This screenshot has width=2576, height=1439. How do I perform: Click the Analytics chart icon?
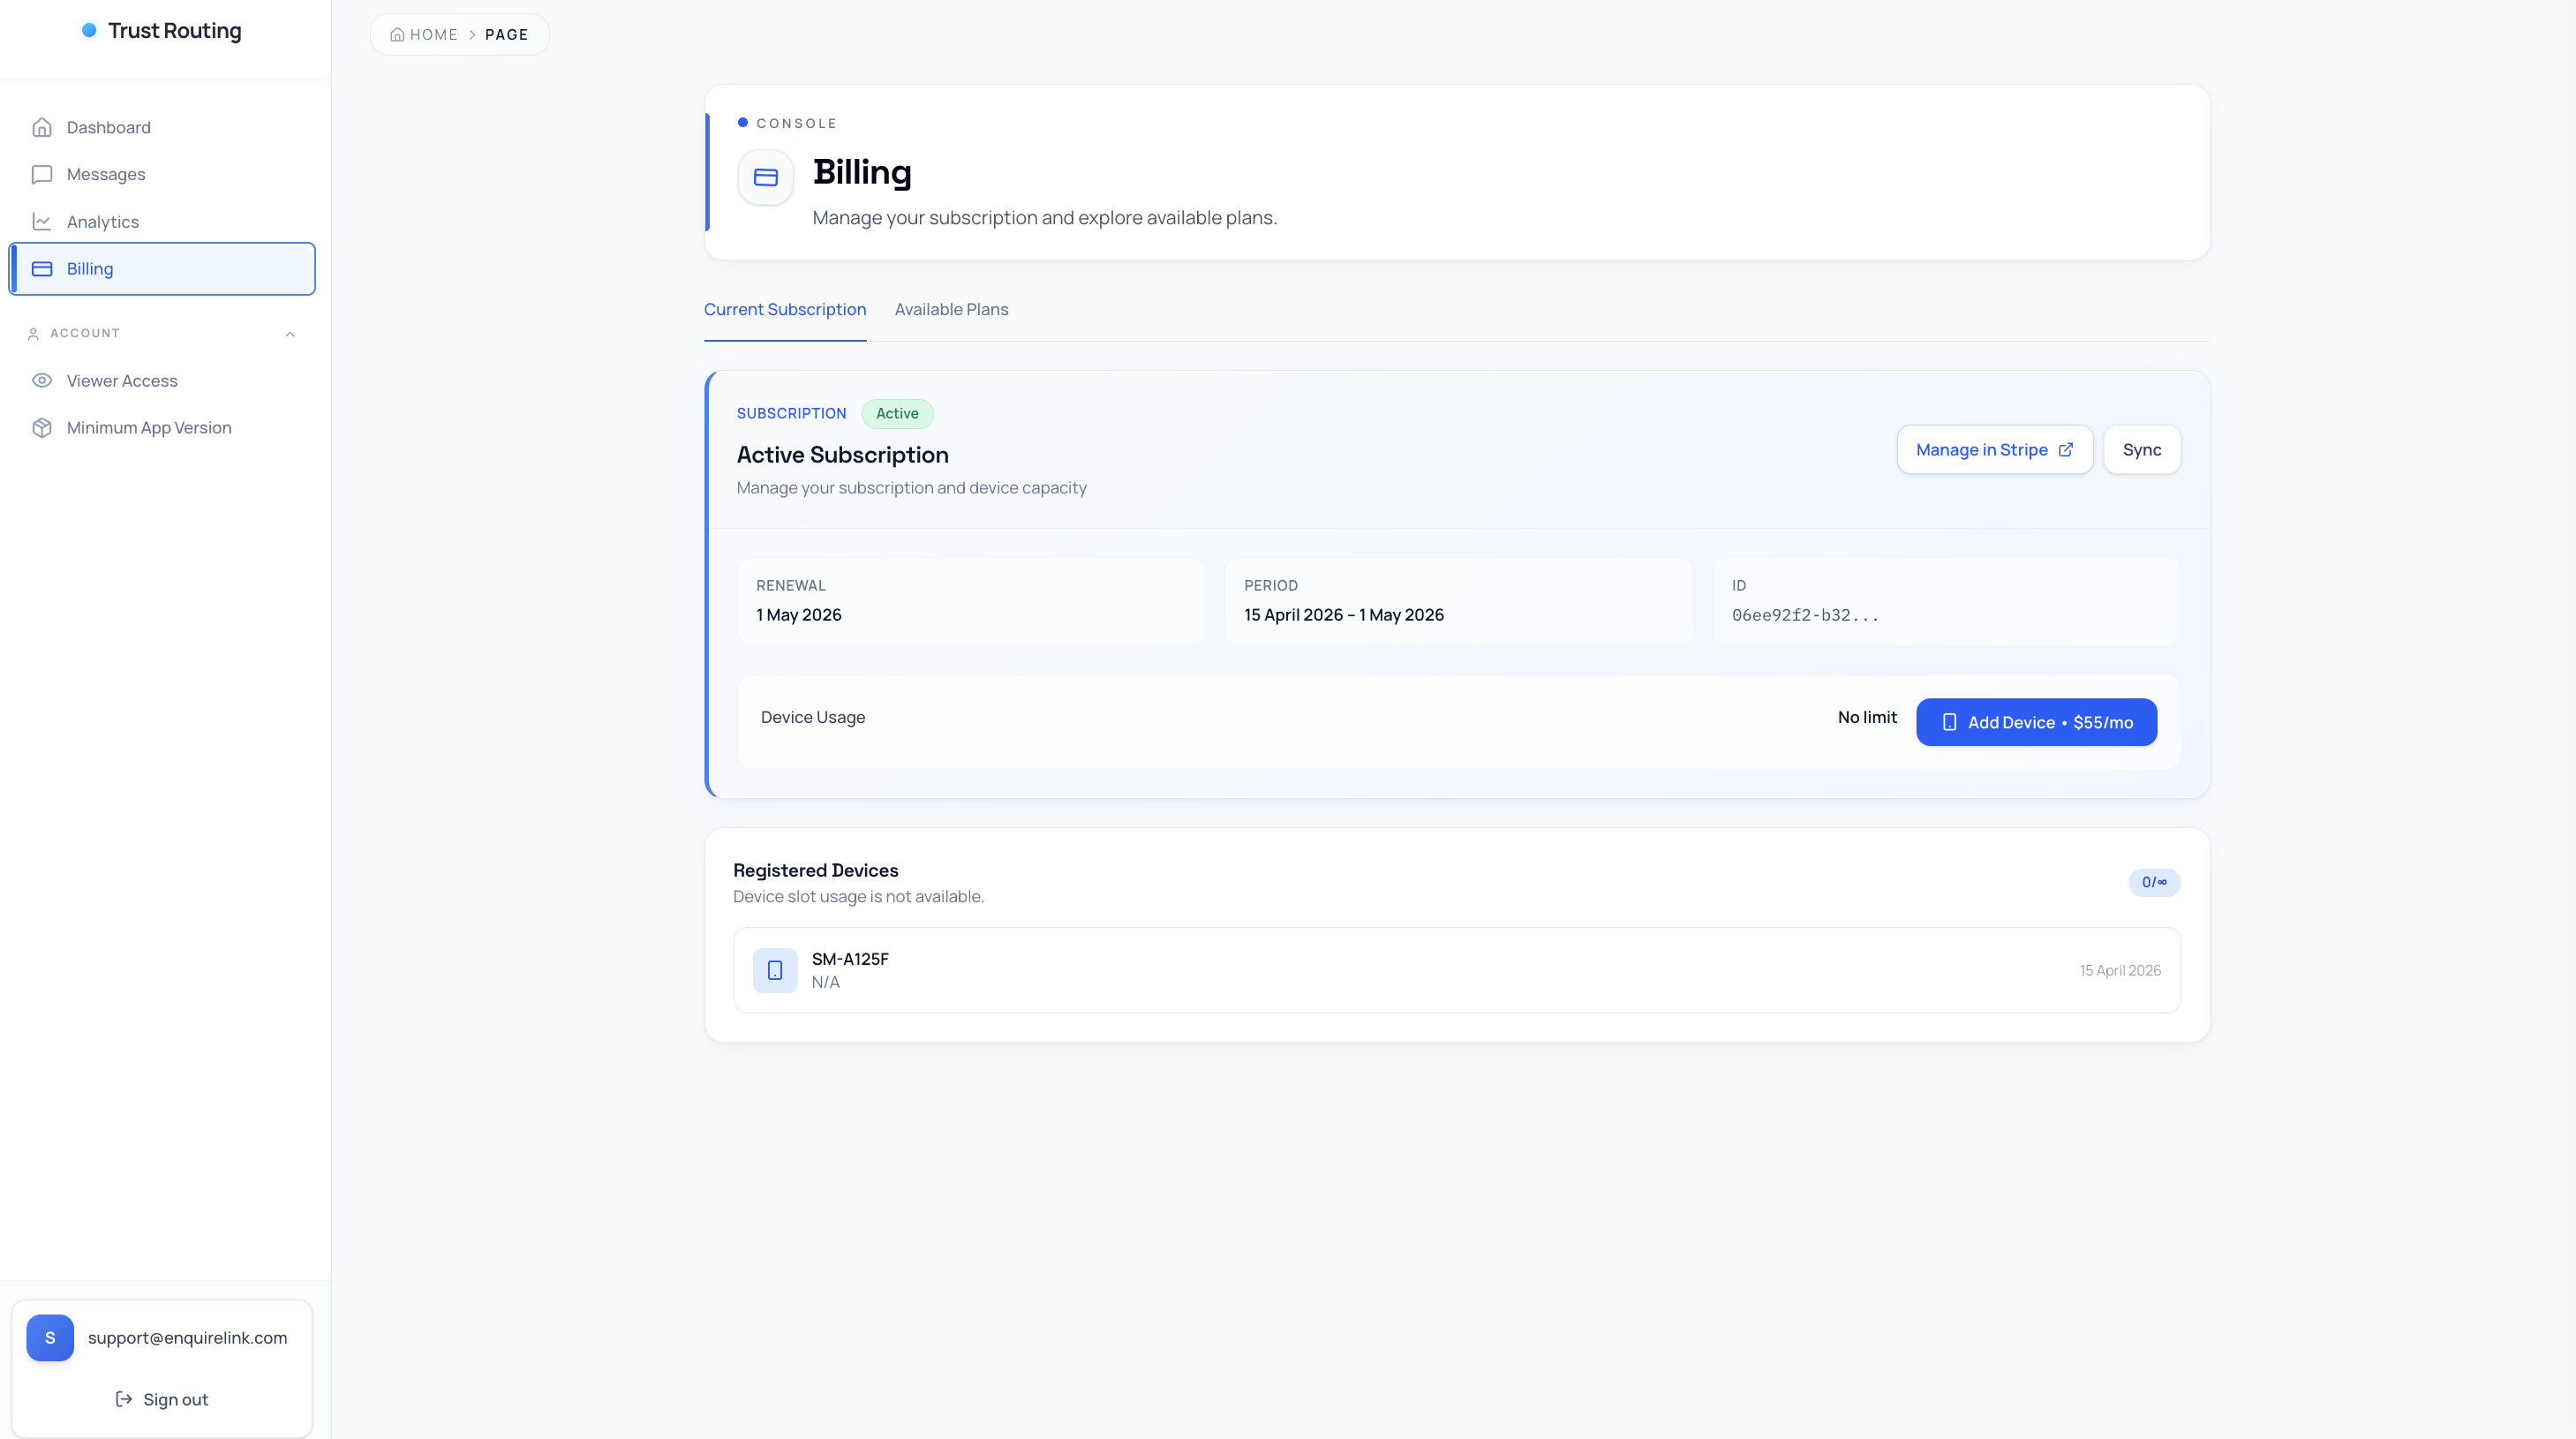pos(42,221)
